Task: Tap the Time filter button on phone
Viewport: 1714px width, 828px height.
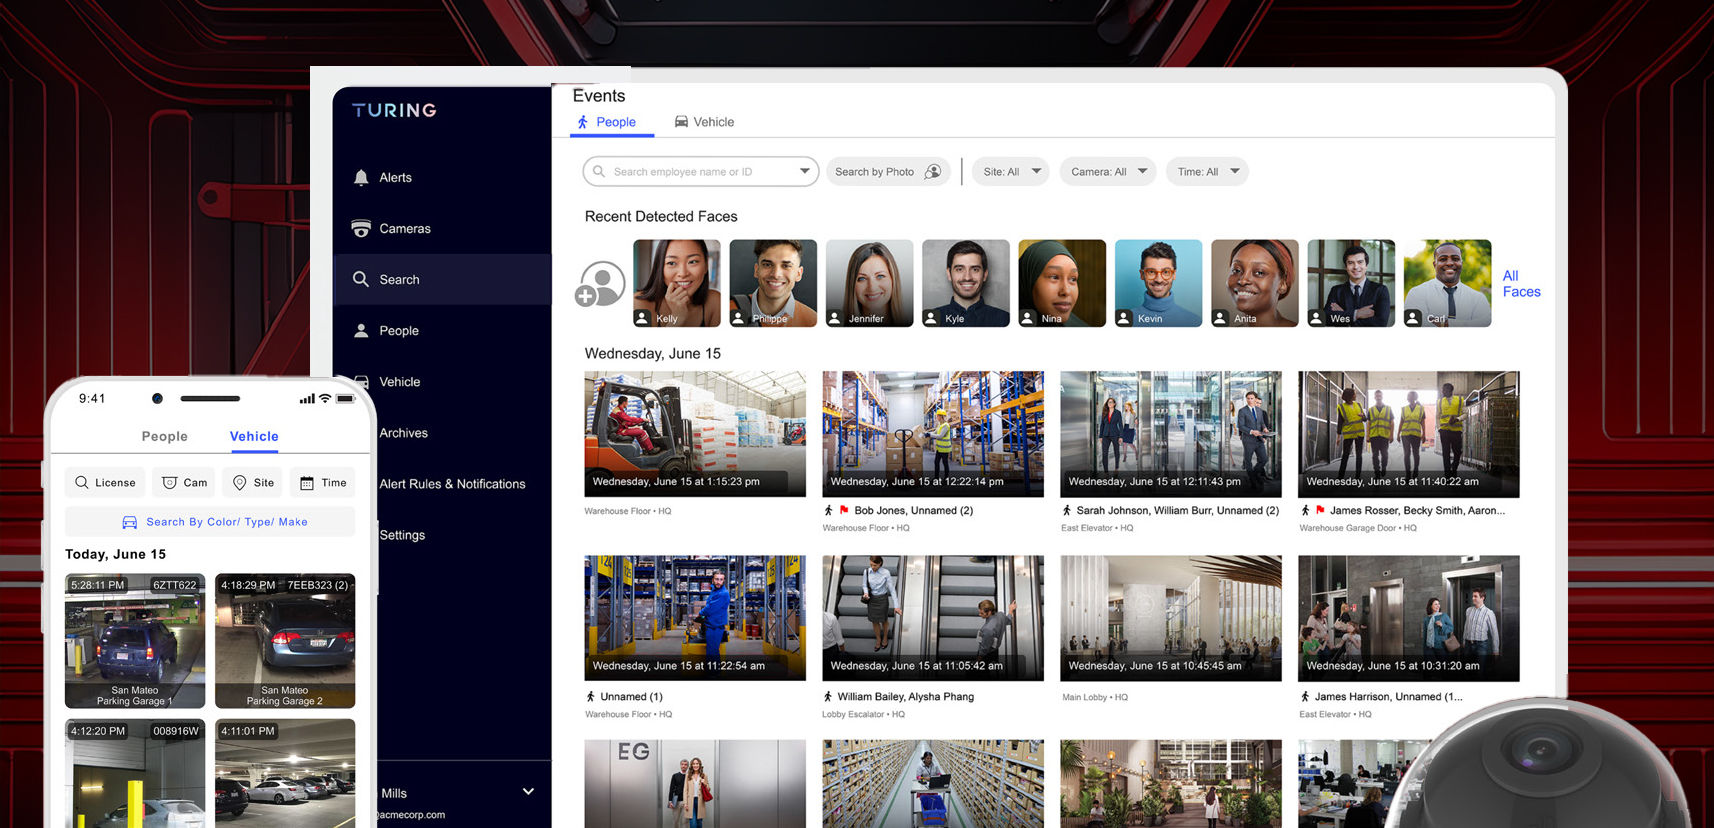Action: 323,483
